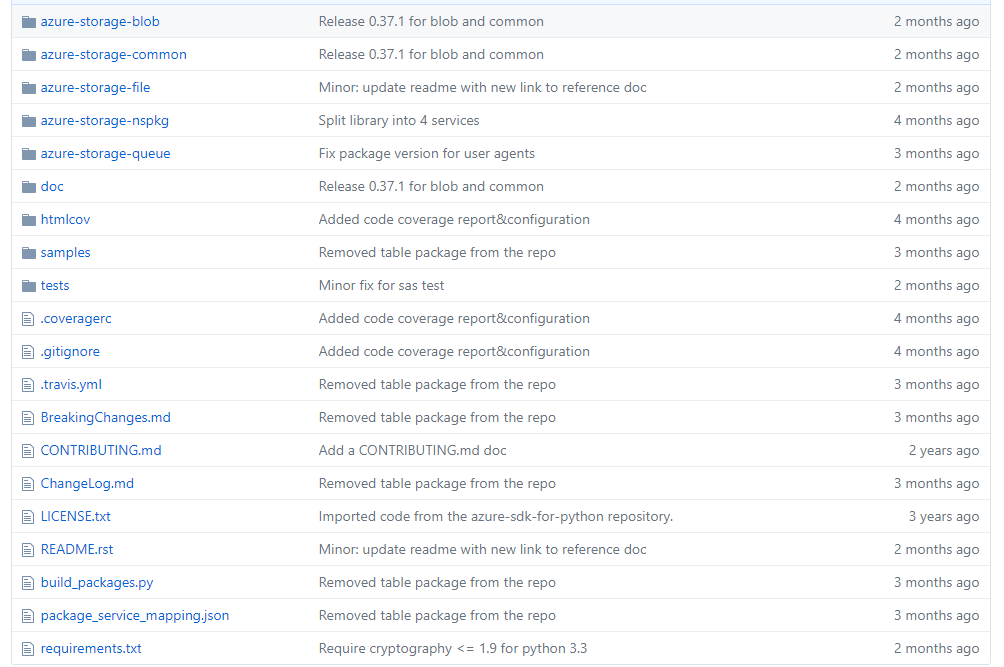
Task: Click the folder icon beside azure-storage-blob
Action: (28, 21)
